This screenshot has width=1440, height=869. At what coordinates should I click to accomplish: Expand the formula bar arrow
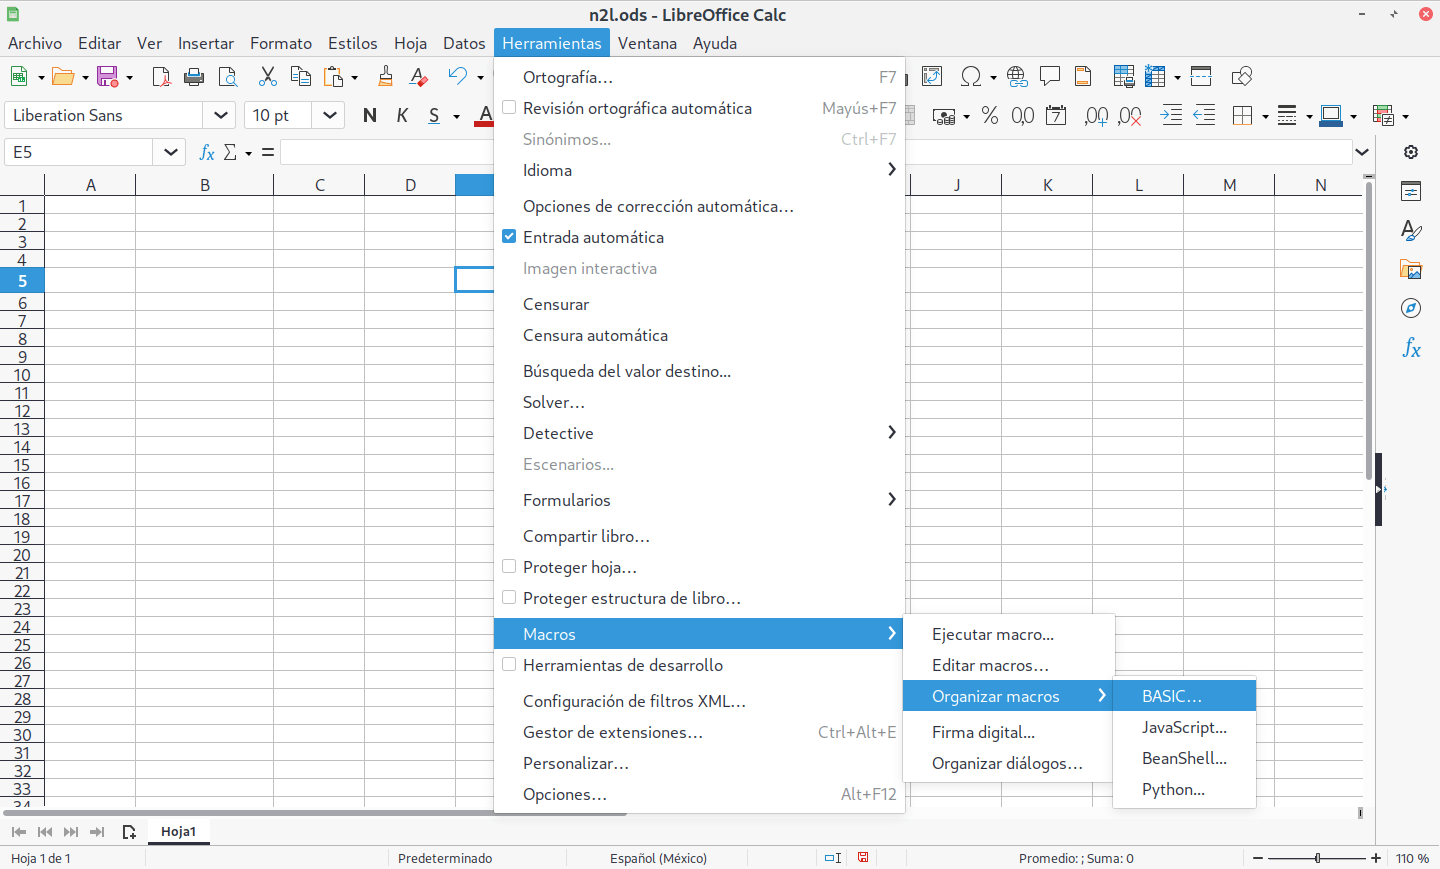tap(1362, 152)
